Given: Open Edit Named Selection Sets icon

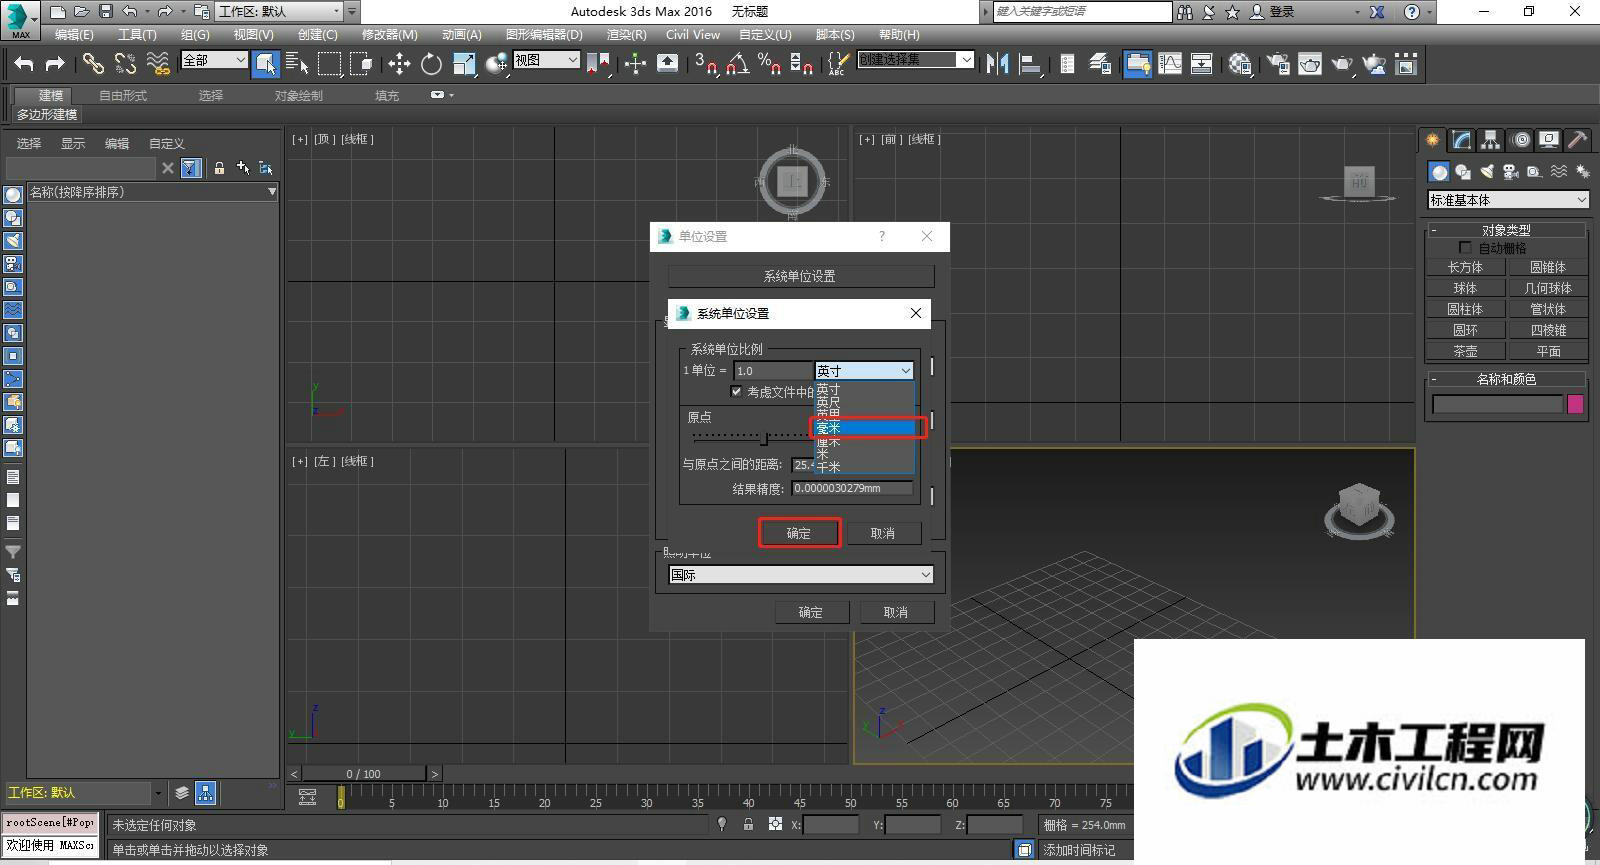Looking at the screenshot, I should [x=838, y=64].
